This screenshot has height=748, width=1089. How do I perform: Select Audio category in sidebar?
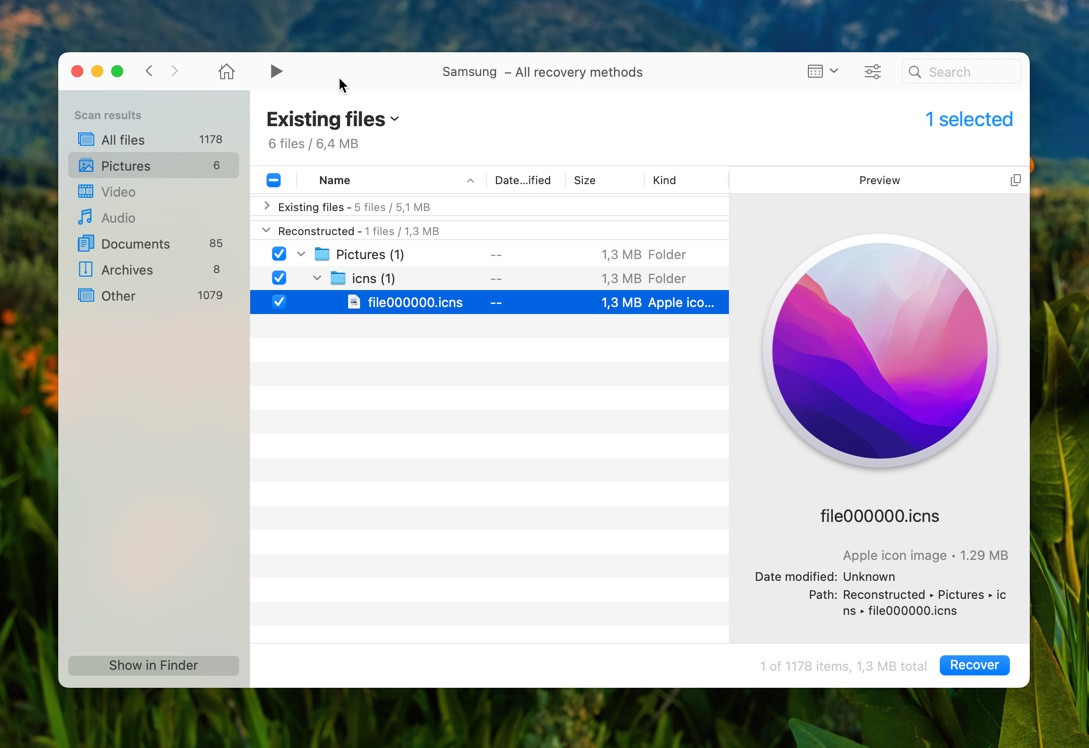click(x=153, y=217)
